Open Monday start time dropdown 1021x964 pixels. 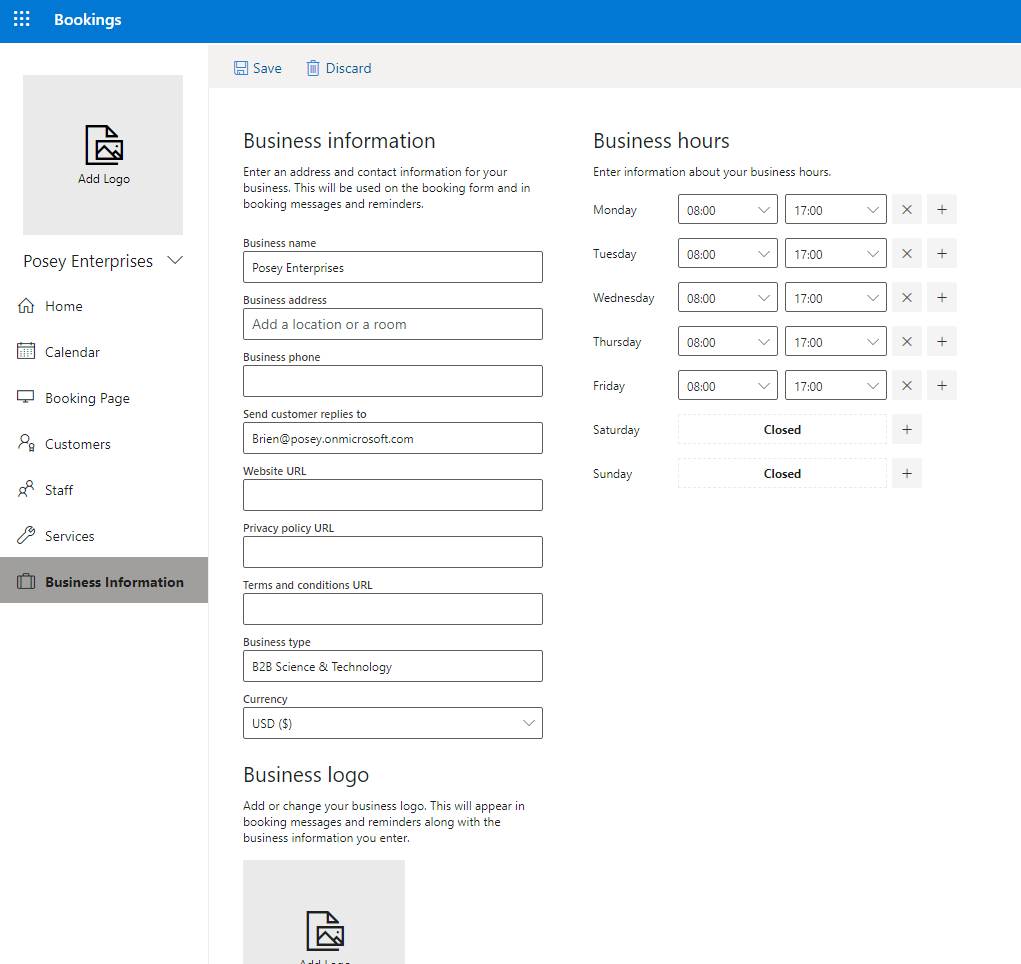click(727, 210)
